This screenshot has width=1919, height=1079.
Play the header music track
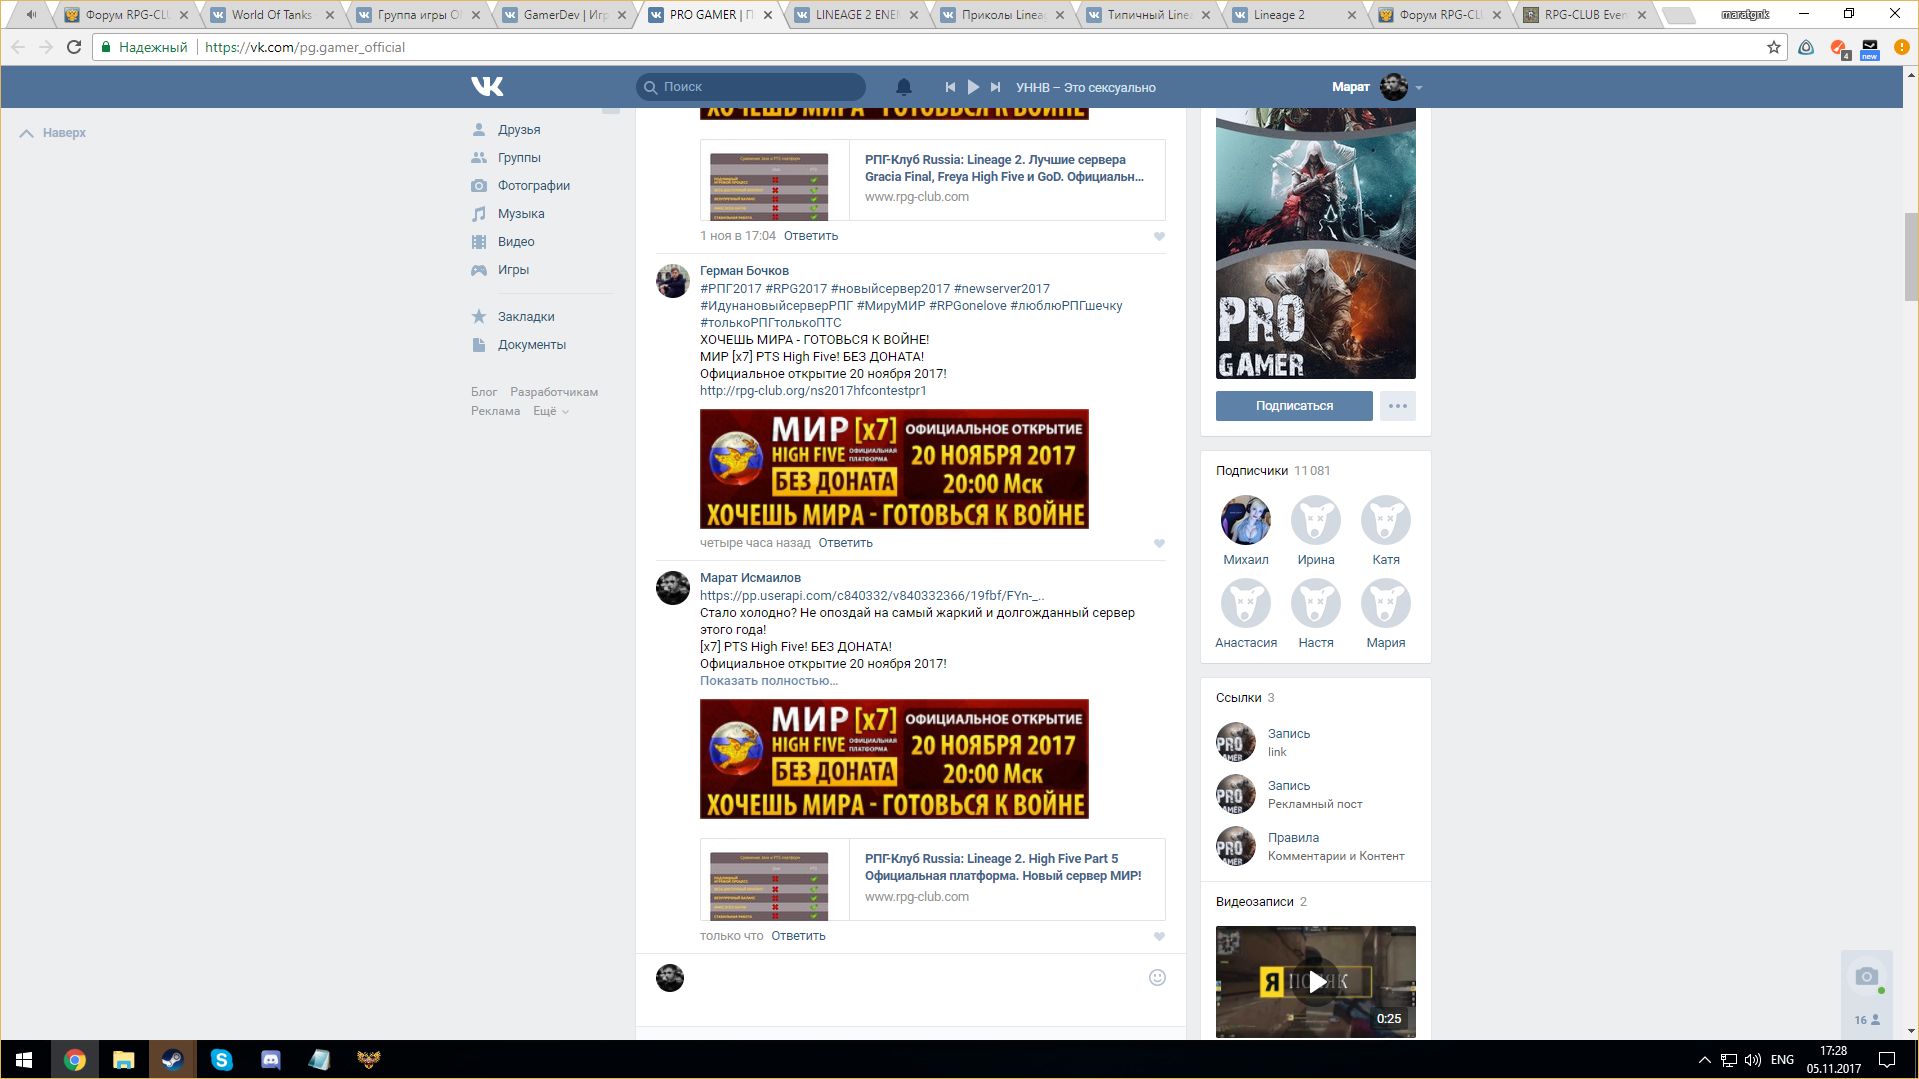[973, 87]
